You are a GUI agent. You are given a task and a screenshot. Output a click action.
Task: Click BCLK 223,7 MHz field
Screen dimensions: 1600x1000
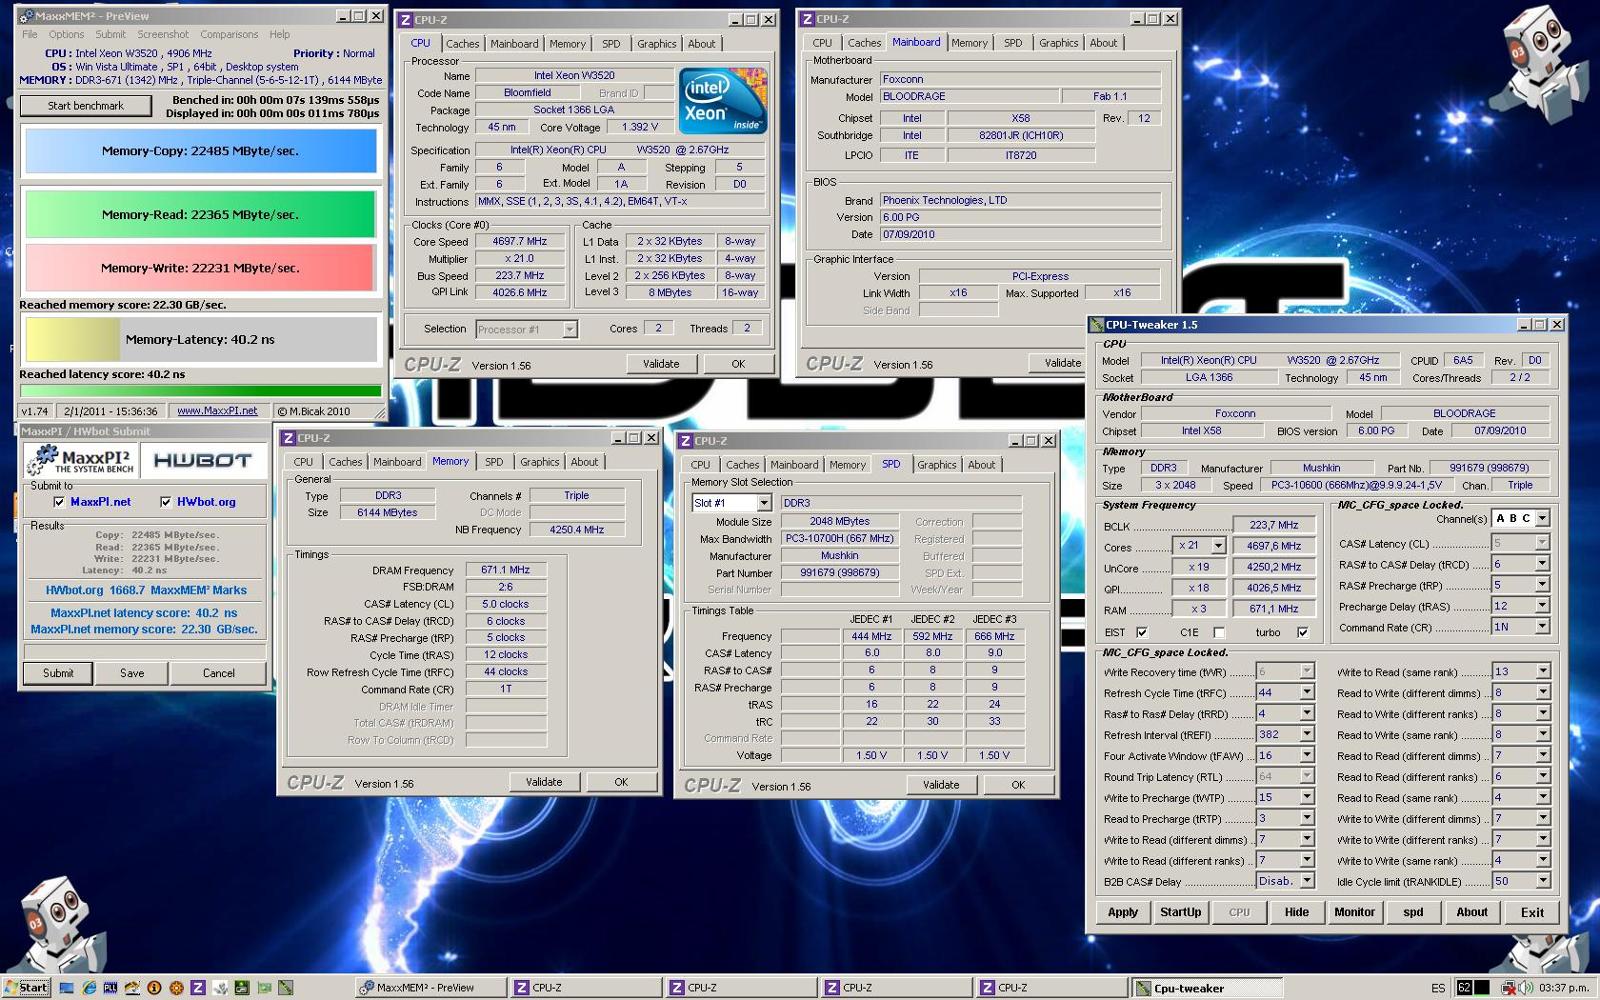(x=1274, y=525)
